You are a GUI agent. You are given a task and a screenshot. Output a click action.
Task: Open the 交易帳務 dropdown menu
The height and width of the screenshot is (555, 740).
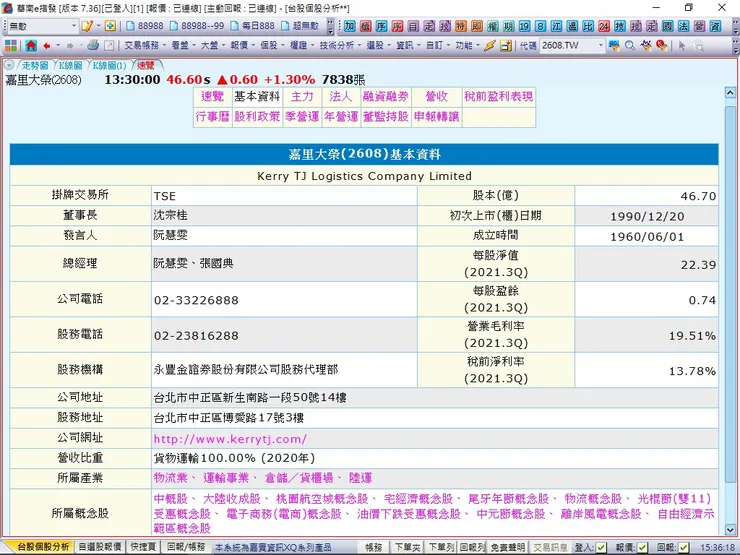pos(145,46)
